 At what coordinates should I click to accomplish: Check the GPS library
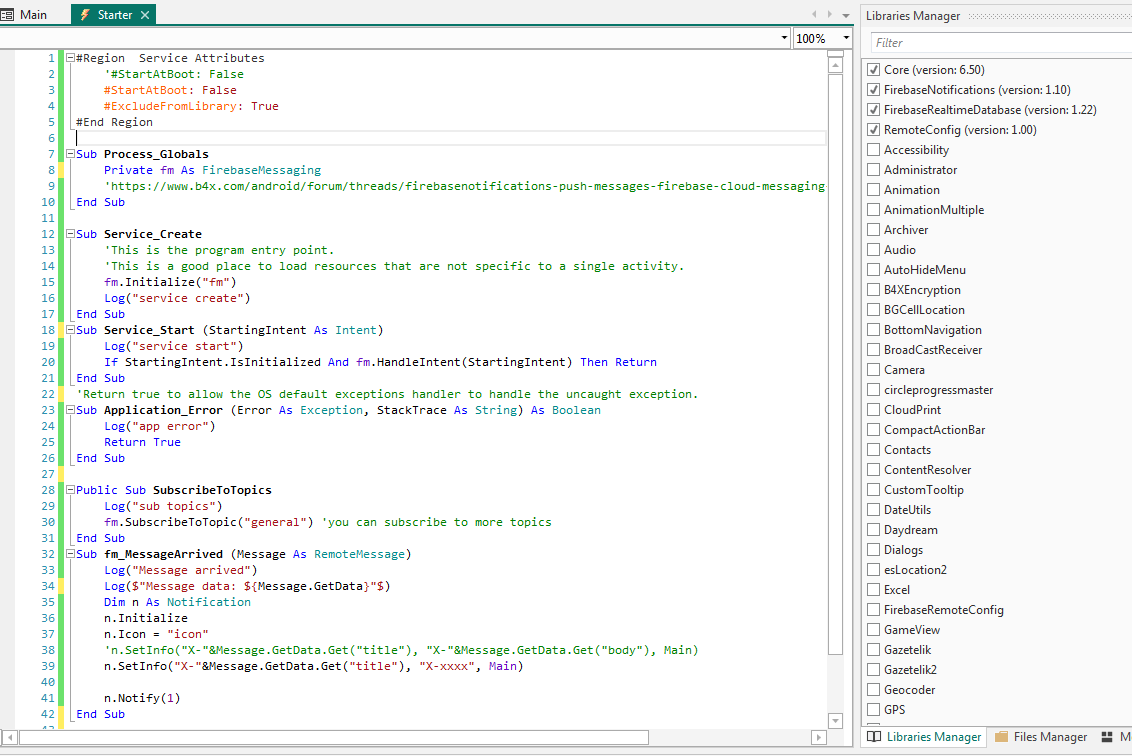click(x=873, y=710)
